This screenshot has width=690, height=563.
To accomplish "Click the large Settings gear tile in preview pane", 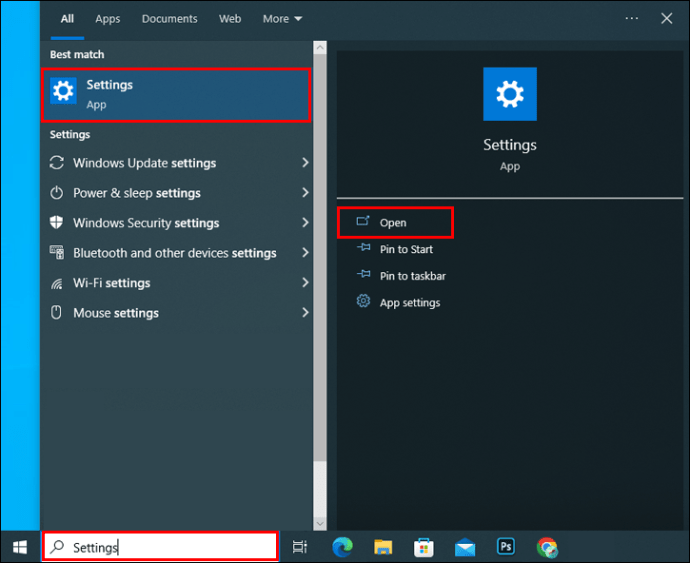I will pos(510,94).
